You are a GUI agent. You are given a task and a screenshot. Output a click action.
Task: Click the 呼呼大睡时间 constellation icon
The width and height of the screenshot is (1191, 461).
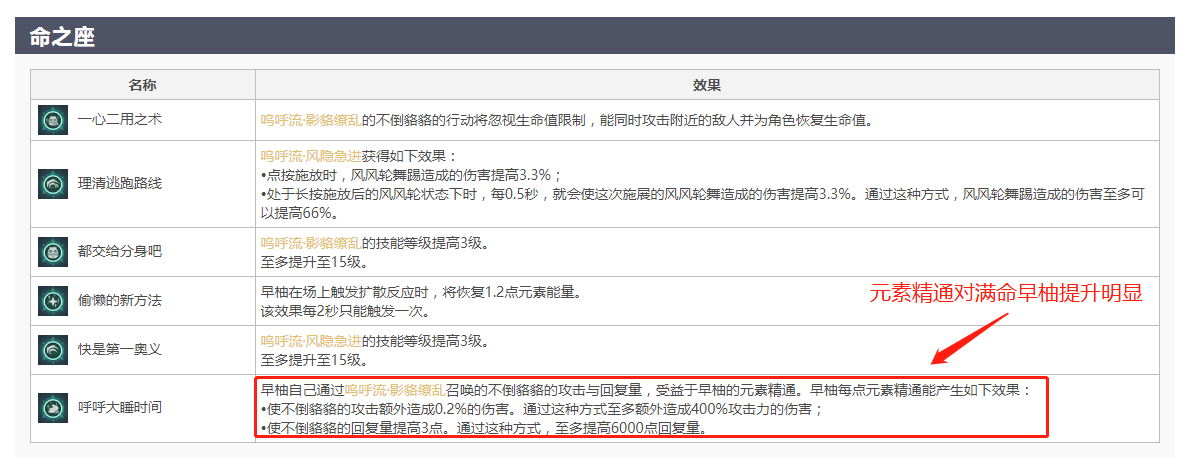pyautogui.click(x=53, y=408)
